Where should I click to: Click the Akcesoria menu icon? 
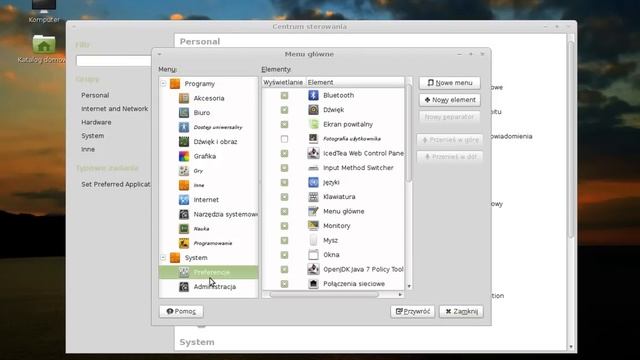184,98
